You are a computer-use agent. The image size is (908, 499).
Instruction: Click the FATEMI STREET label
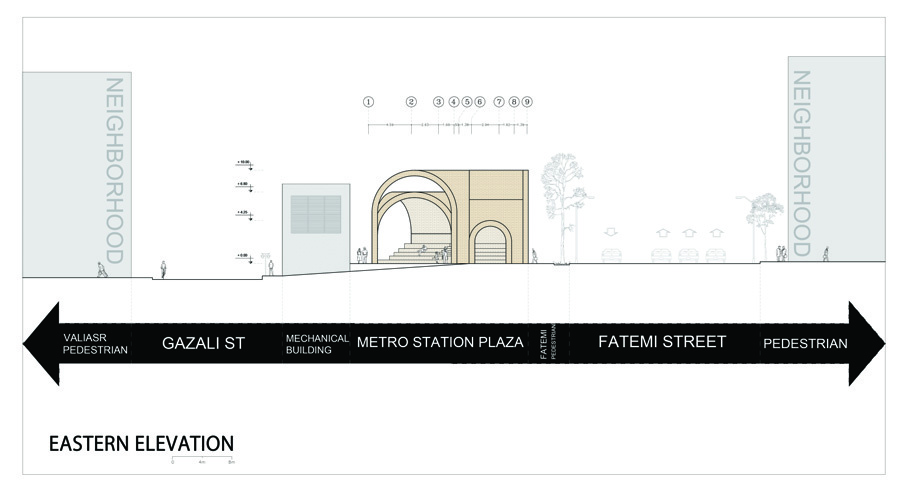point(662,342)
